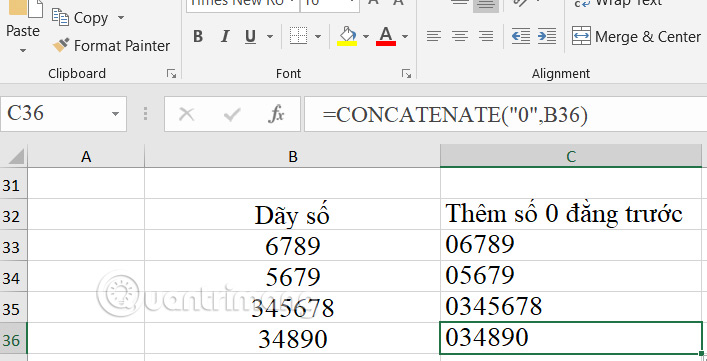707x361 pixels.
Task: Open borders dropdown arrow
Action: [x=318, y=37]
